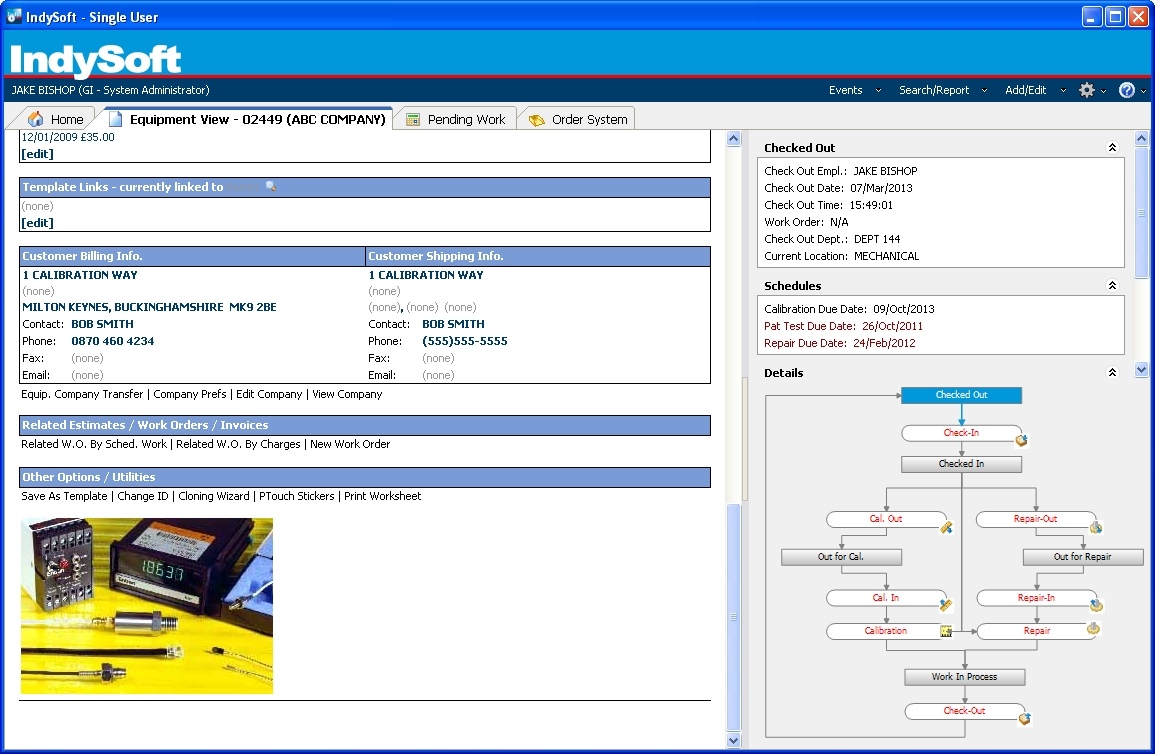This screenshot has height=754, width=1155.
Task: Collapse the Checked Out panel
Action: tap(1112, 147)
